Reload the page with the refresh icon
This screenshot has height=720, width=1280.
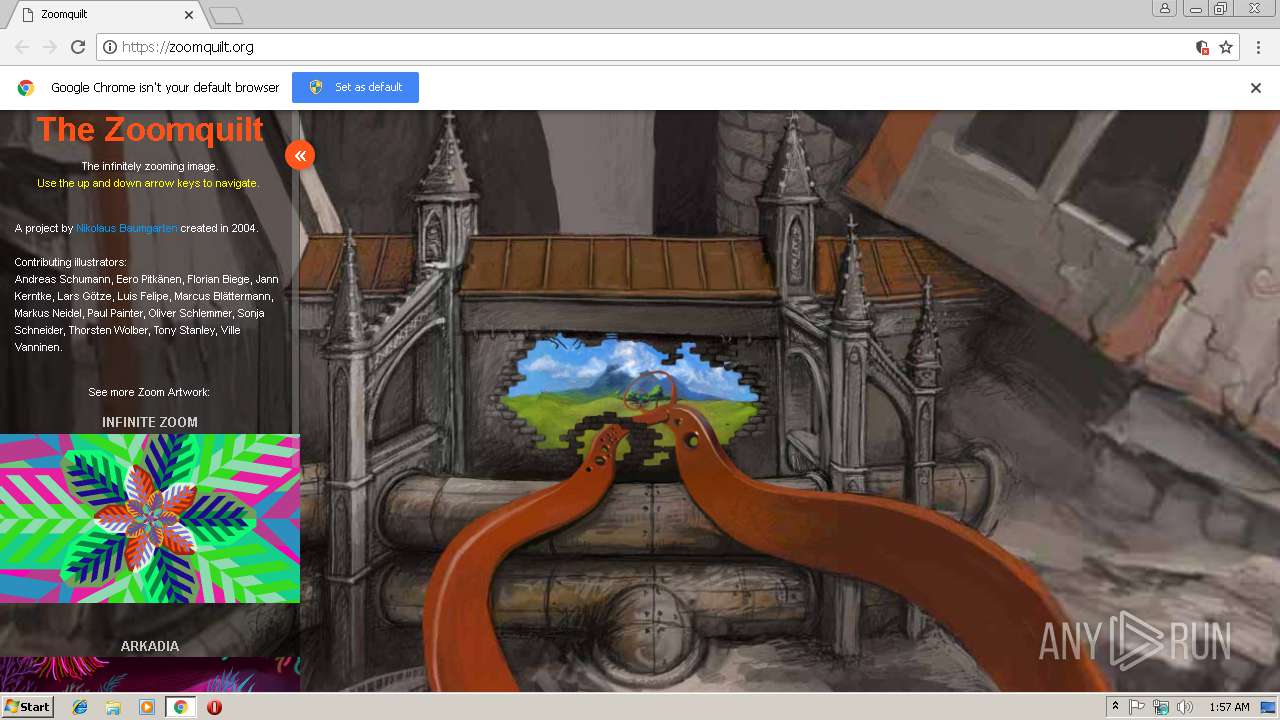(78, 47)
